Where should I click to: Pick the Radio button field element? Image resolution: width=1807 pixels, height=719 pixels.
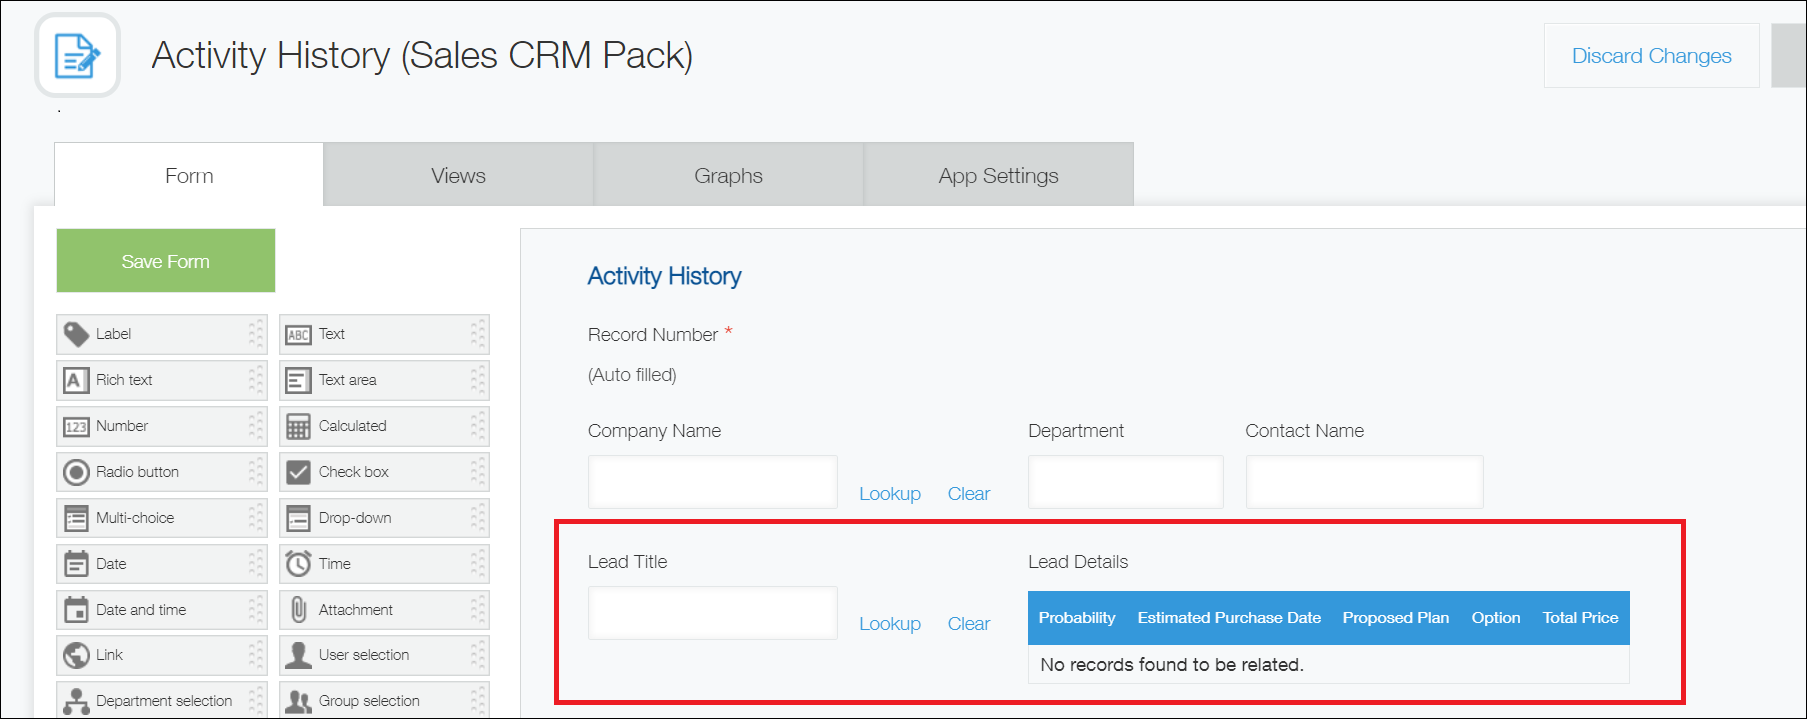click(x=160, y=472)
